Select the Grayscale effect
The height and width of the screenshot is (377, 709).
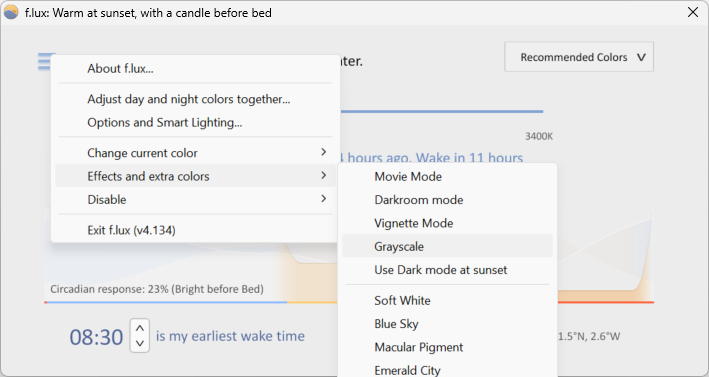click(447, 246)
